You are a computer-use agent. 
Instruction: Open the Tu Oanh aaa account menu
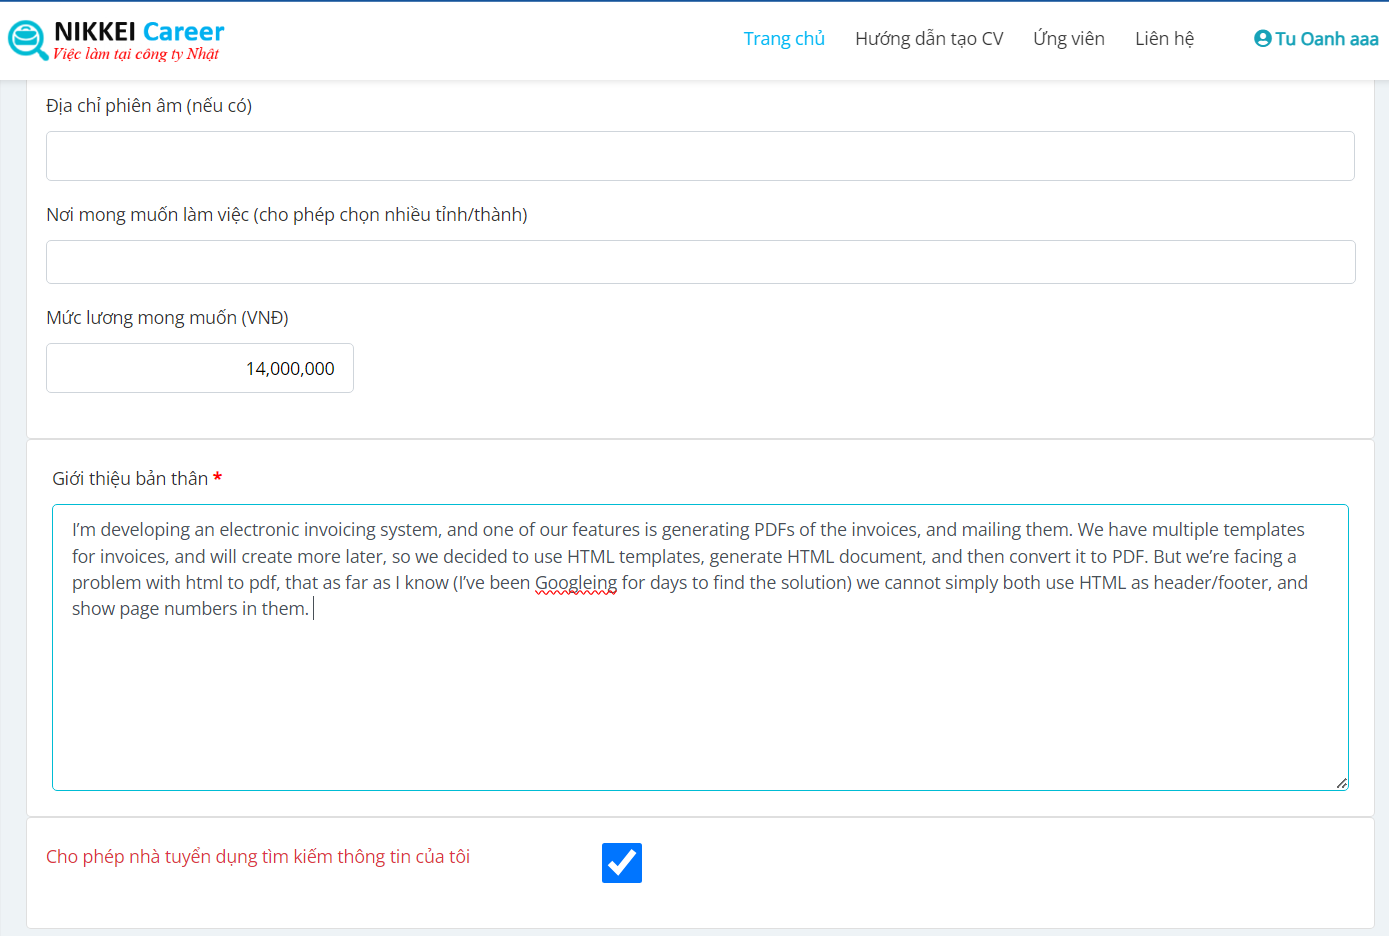[1326, 39]
